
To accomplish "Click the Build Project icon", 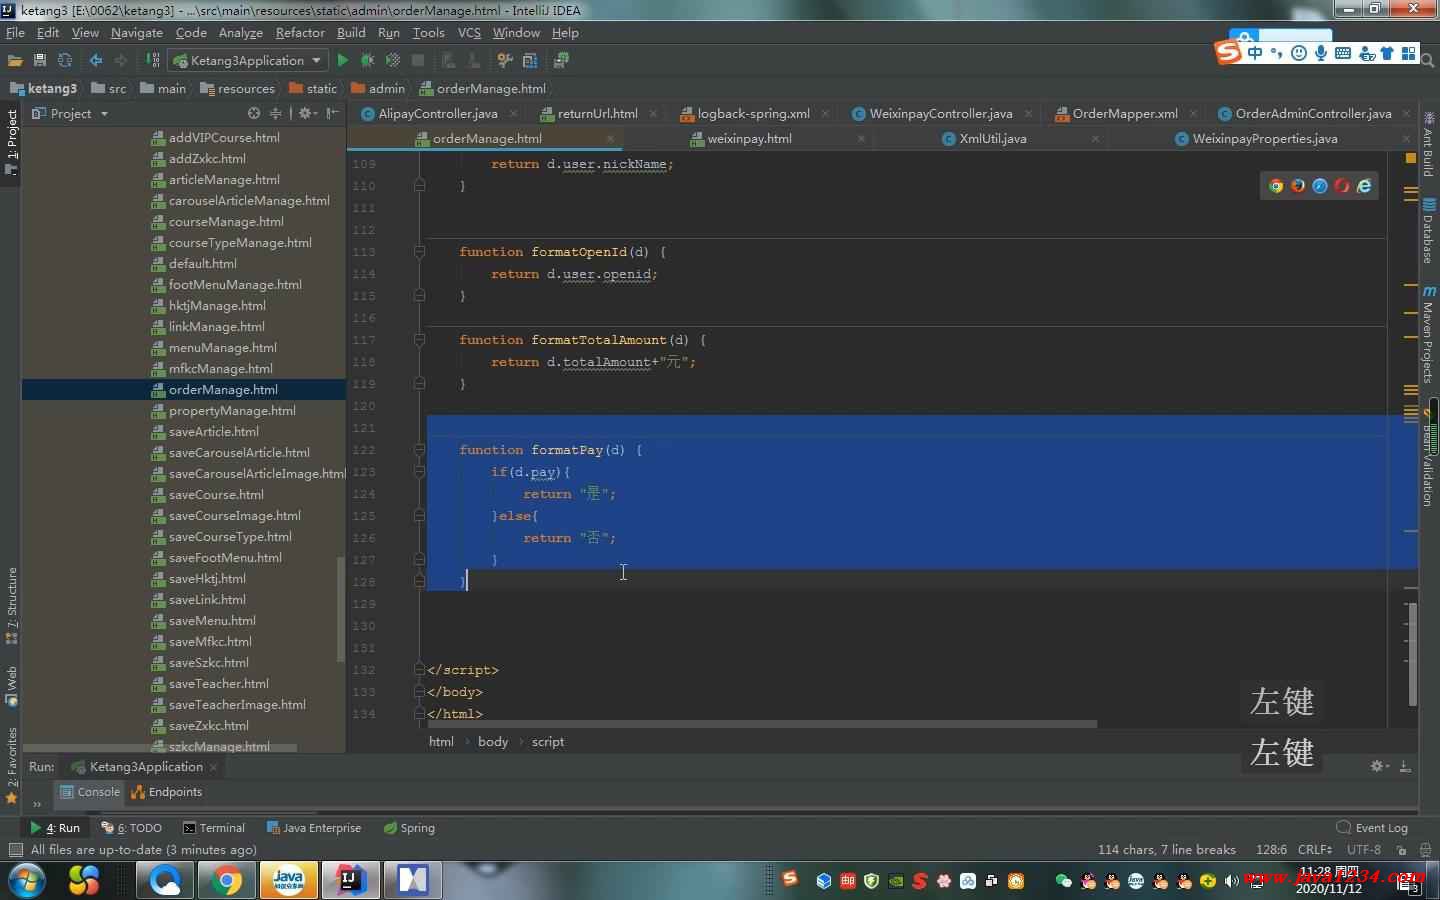I will 153,60.
